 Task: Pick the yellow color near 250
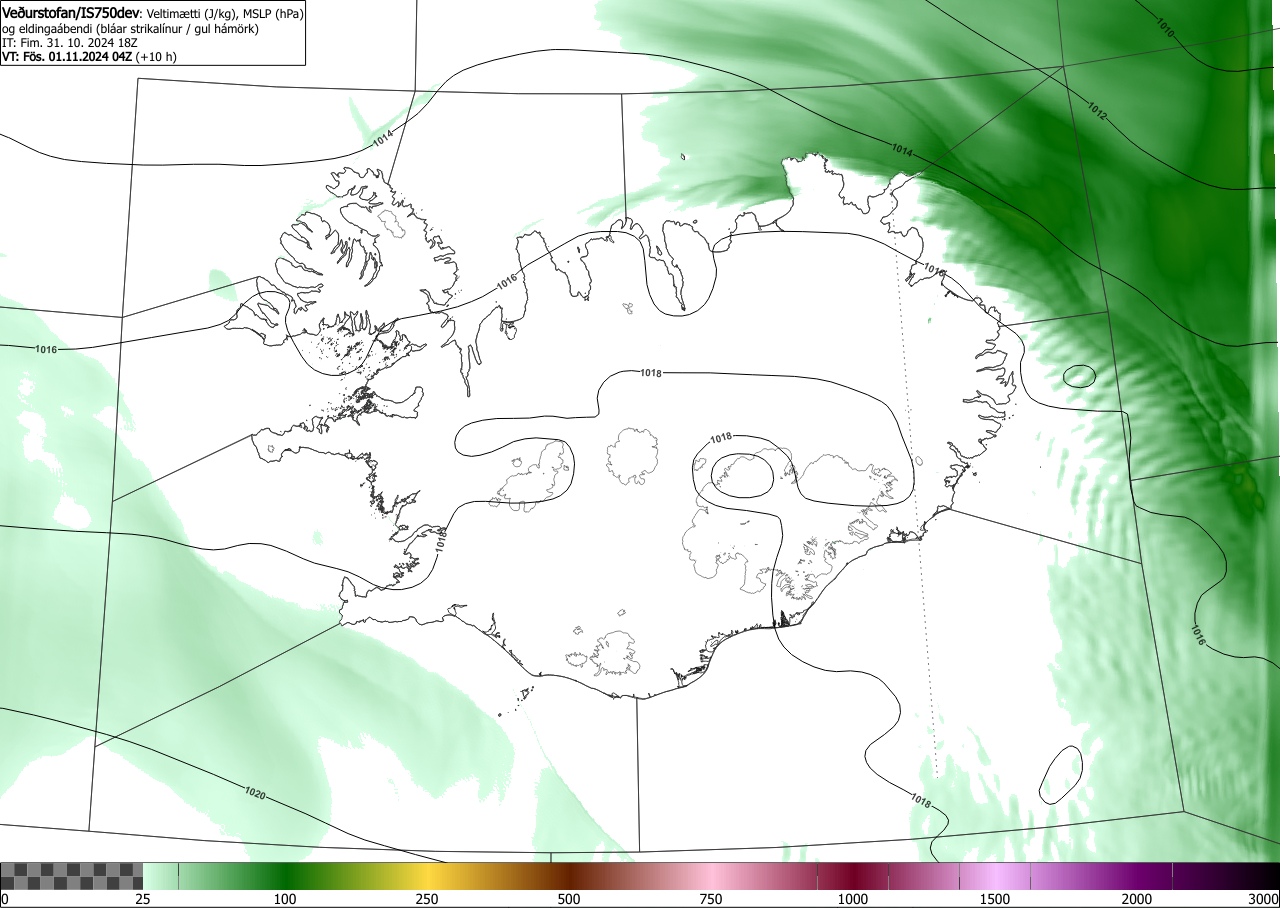(x=427, y=876)
